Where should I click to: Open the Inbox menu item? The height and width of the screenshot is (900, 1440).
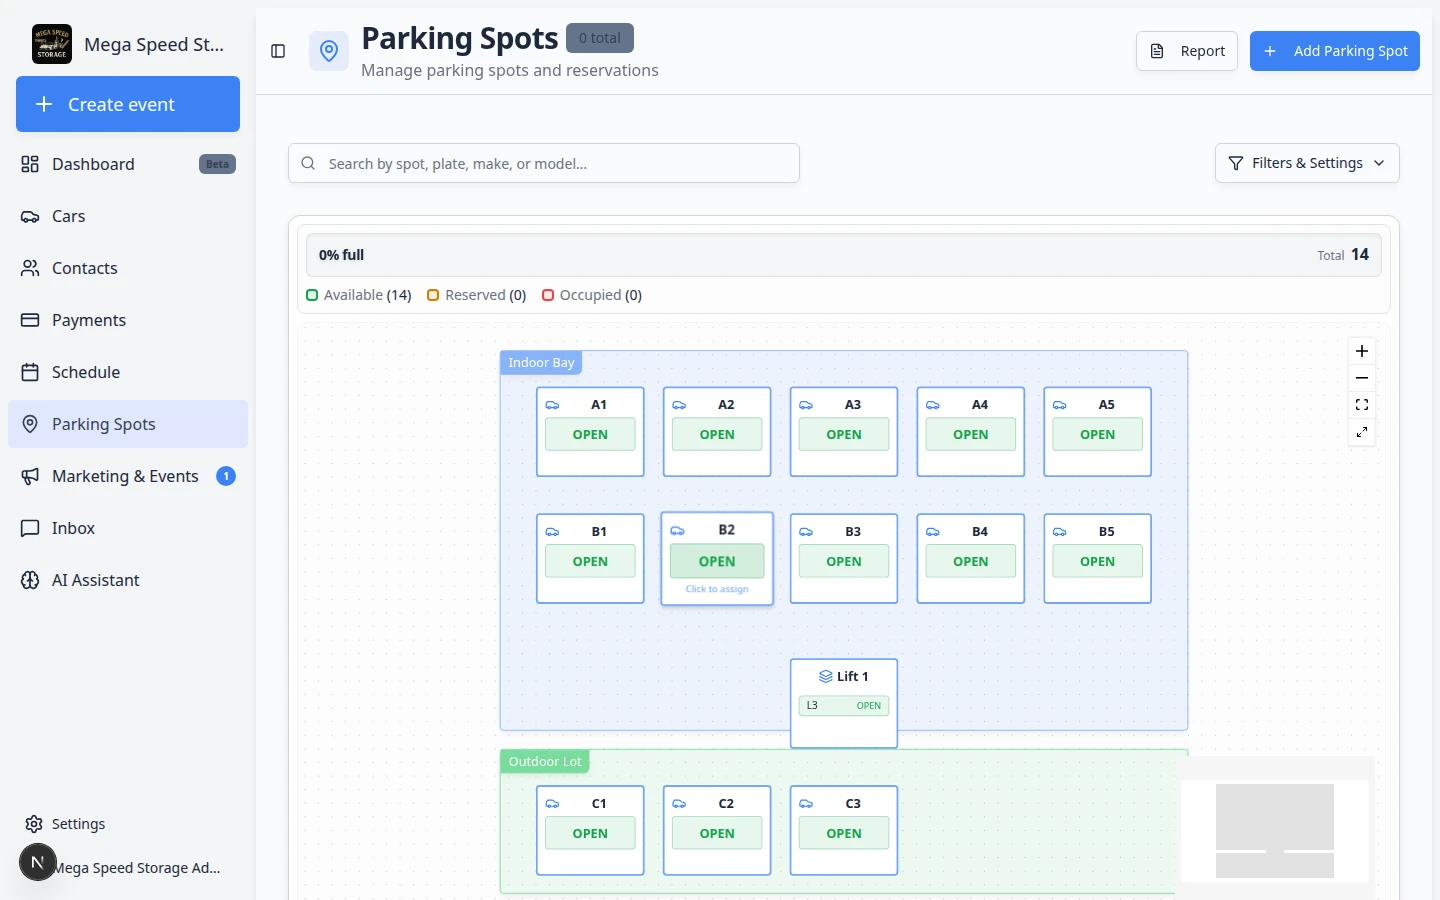(128, 528)
